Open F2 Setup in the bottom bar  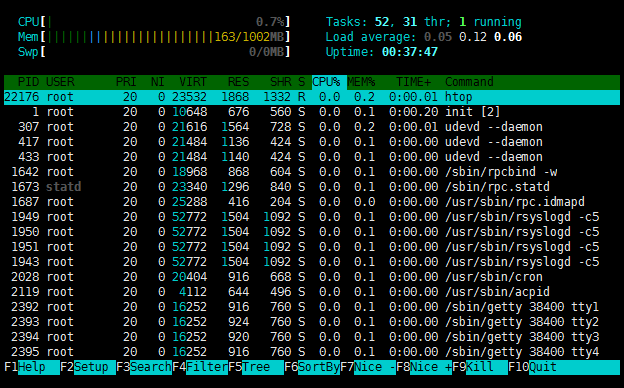(88, 367)
